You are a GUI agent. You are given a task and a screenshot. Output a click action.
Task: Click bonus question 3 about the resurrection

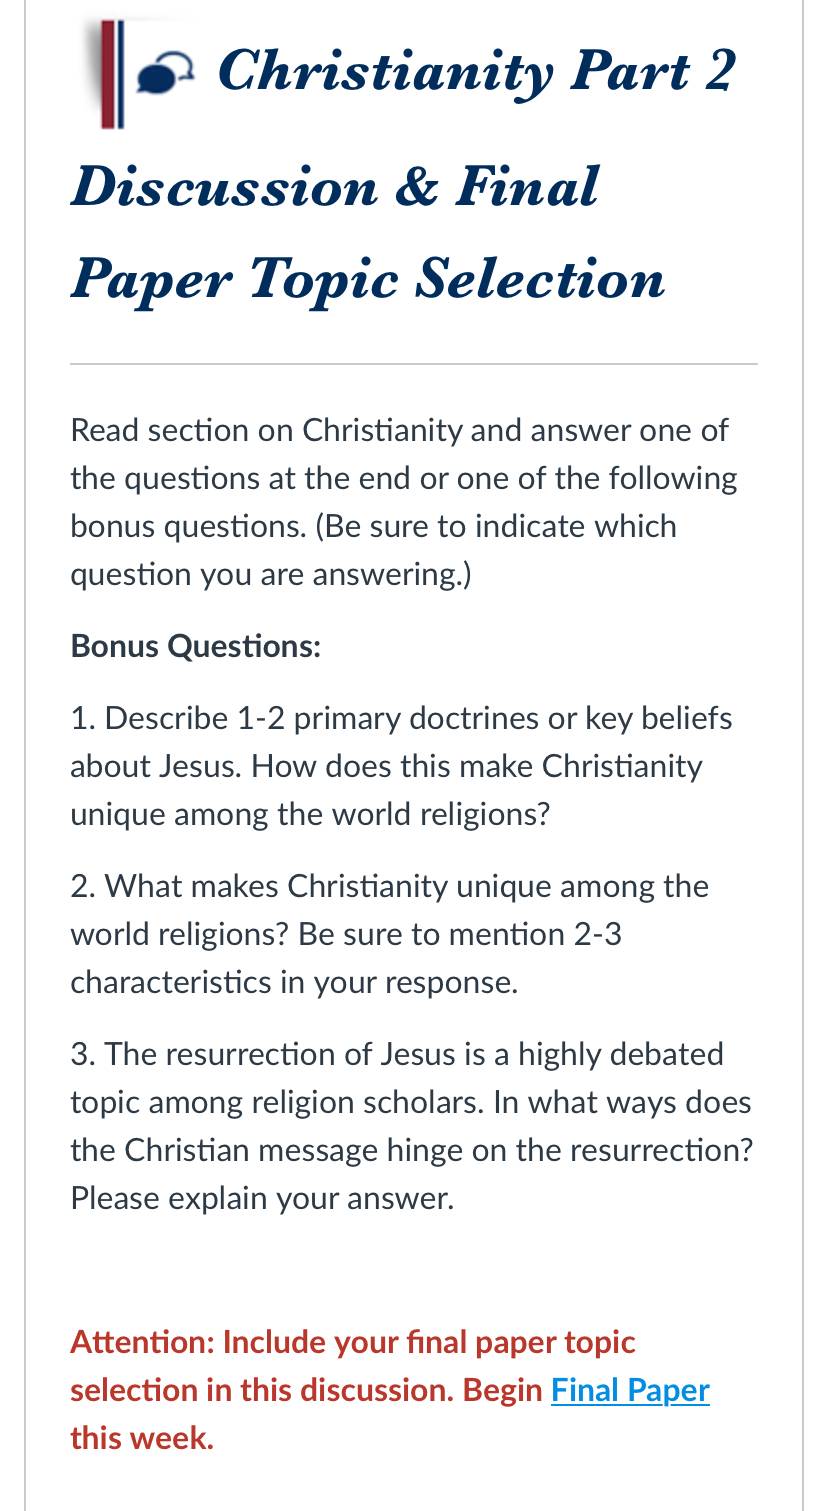[x=412, y=1126]
